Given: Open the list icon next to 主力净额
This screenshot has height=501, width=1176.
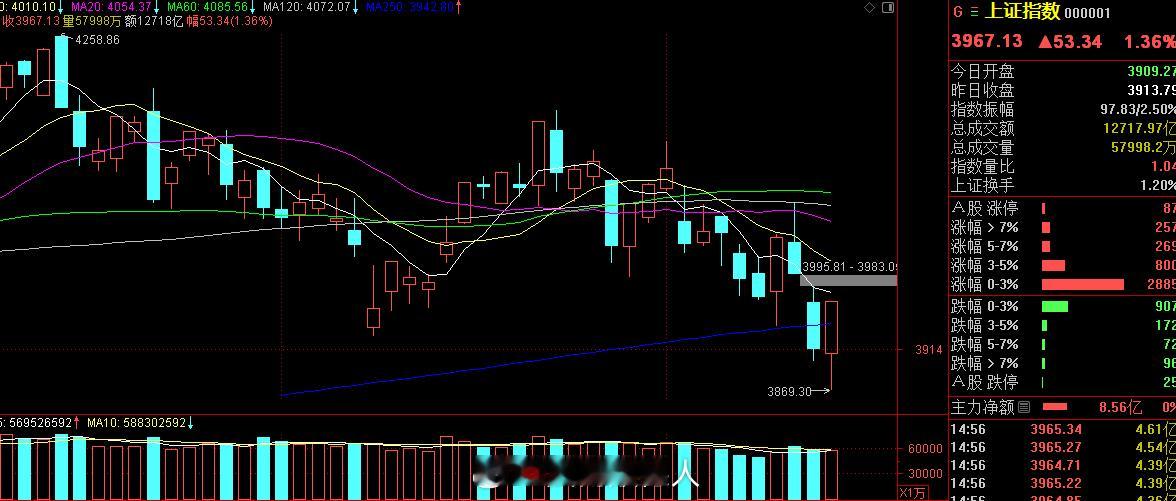Looking at the screenshot, I should (1024, 407).
